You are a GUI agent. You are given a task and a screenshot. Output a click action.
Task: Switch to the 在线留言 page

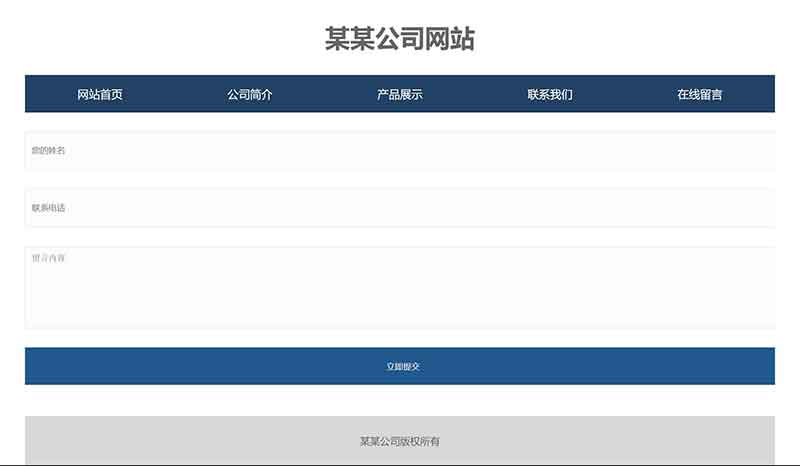coord(700,95)
